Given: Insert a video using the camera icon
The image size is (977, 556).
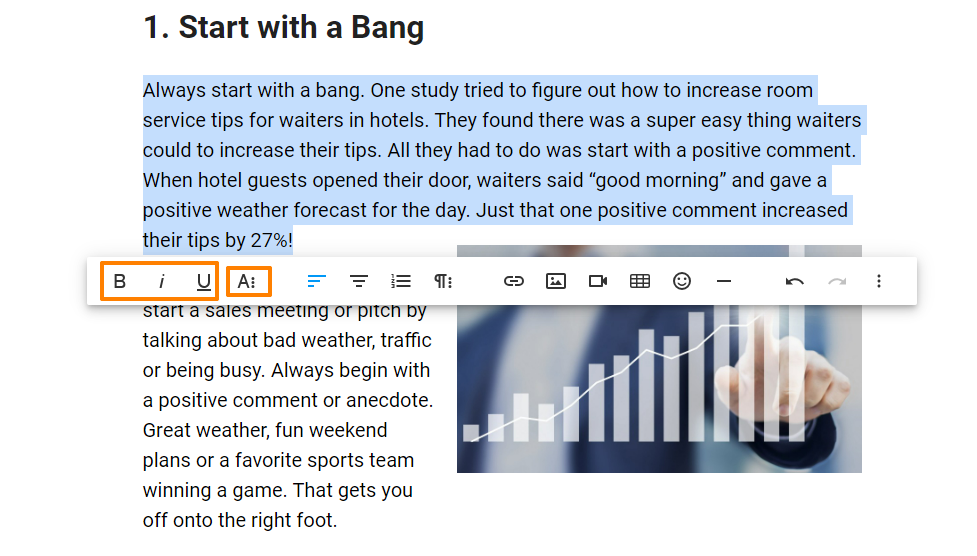Looking at the screenshot, I should [x=598, y=281].
